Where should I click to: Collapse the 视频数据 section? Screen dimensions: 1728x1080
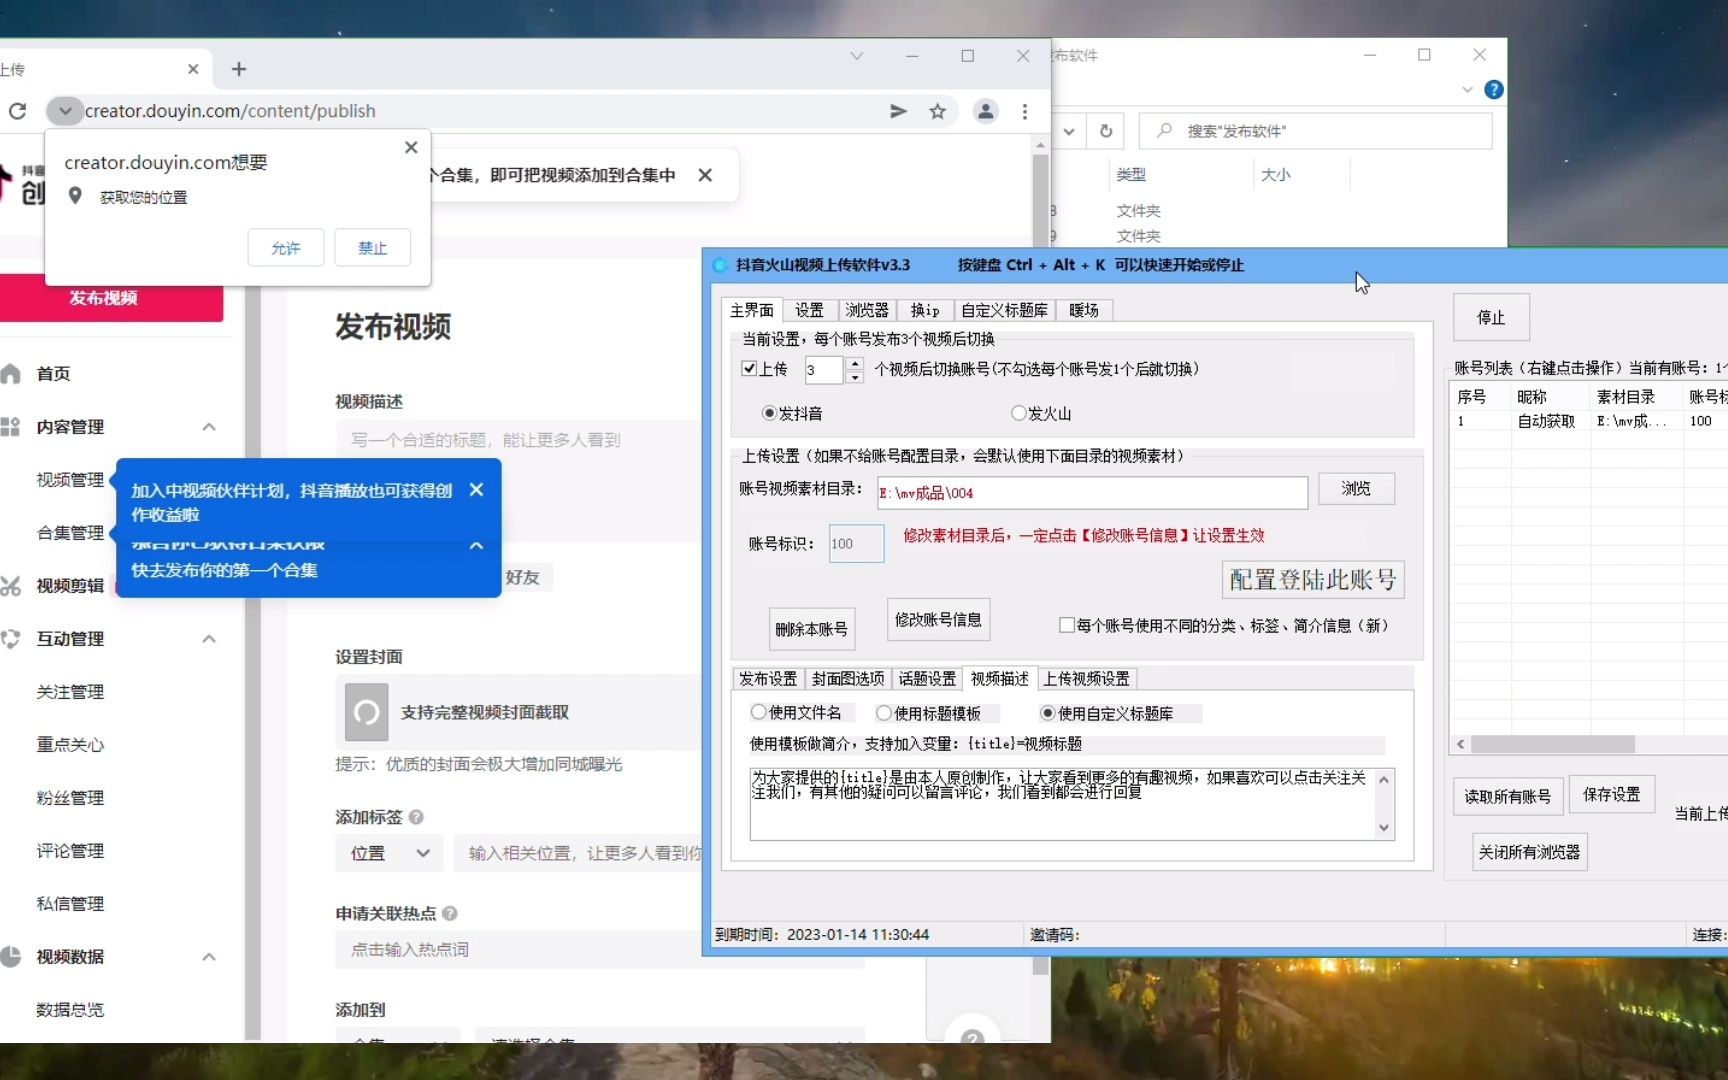coord(209,957)
